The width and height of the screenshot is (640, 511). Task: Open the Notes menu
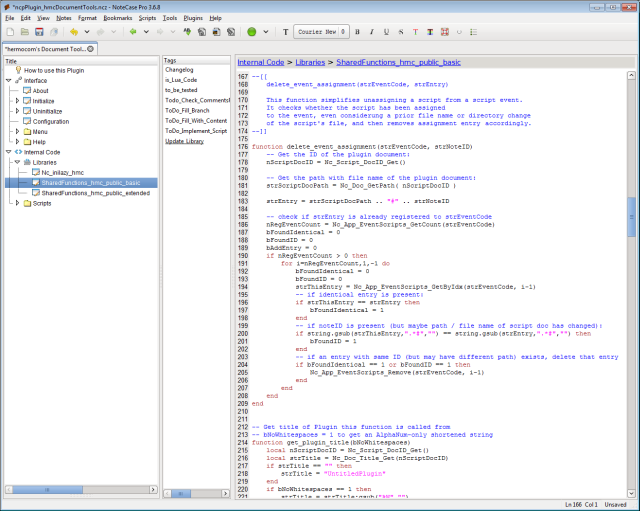[x=64, y=18]
